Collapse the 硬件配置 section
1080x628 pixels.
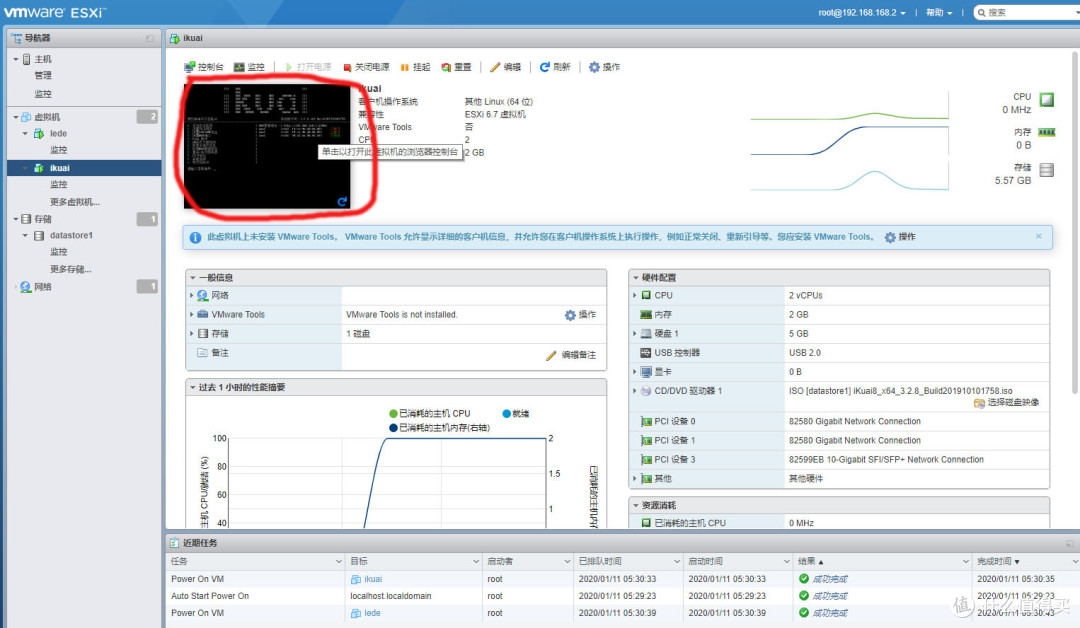(x=635, y=277)
